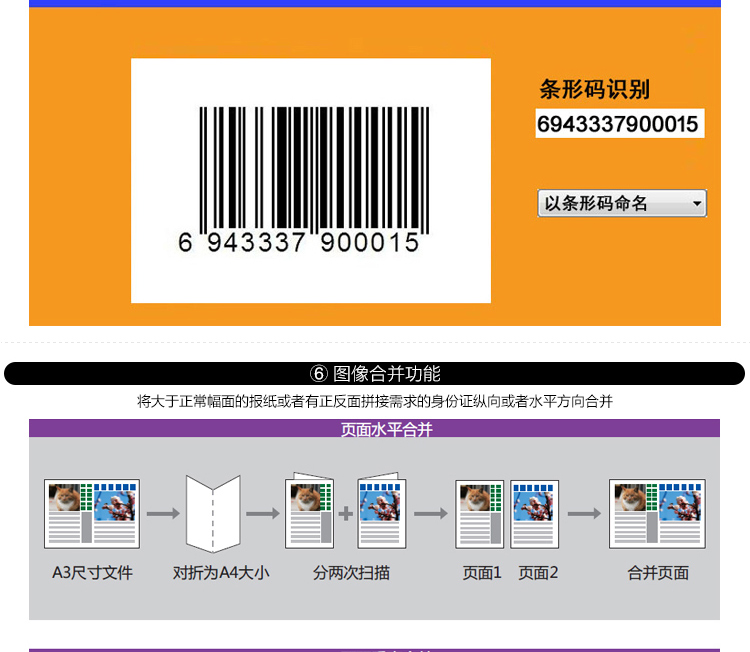Screen dimensions: 750x652
Task: Click the 页面1 document thumbnail
Action: [x=480, y=514]
